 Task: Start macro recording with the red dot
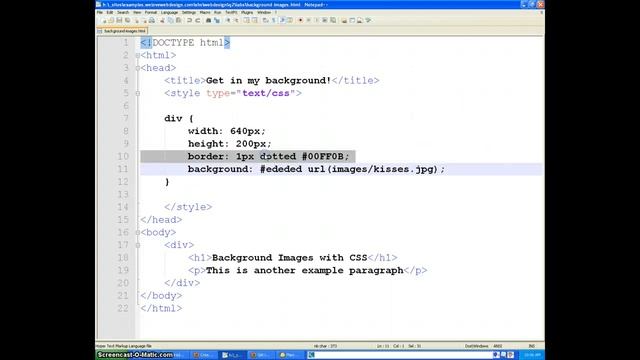(300, 20)
